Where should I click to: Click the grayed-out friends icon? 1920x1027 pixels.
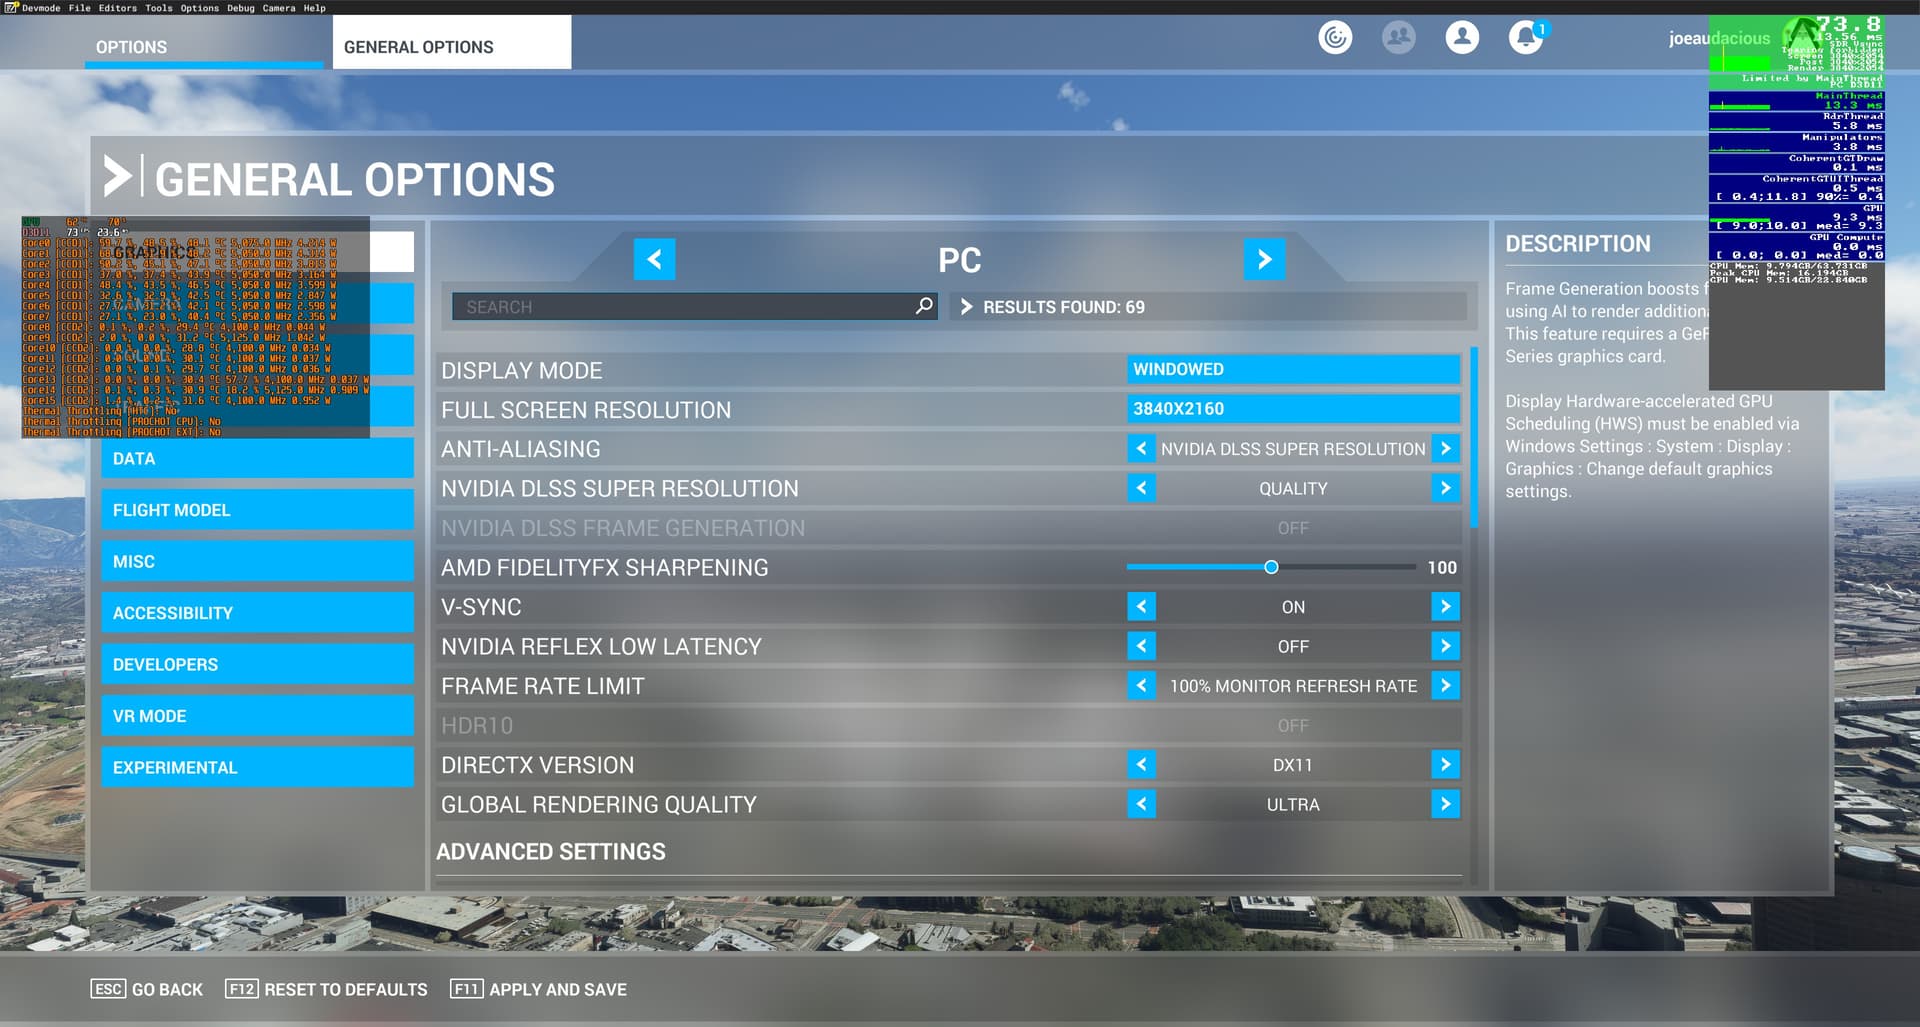(1399, 37)
